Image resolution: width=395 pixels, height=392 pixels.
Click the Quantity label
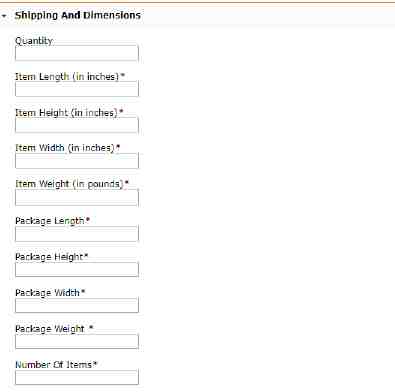coord(34,41)
